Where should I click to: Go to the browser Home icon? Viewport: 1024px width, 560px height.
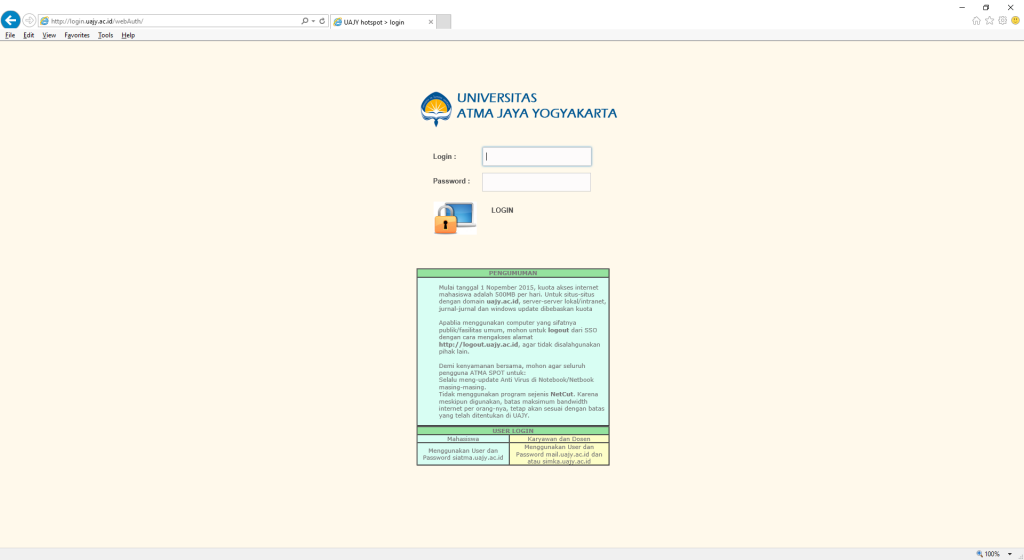pos(976,20)
